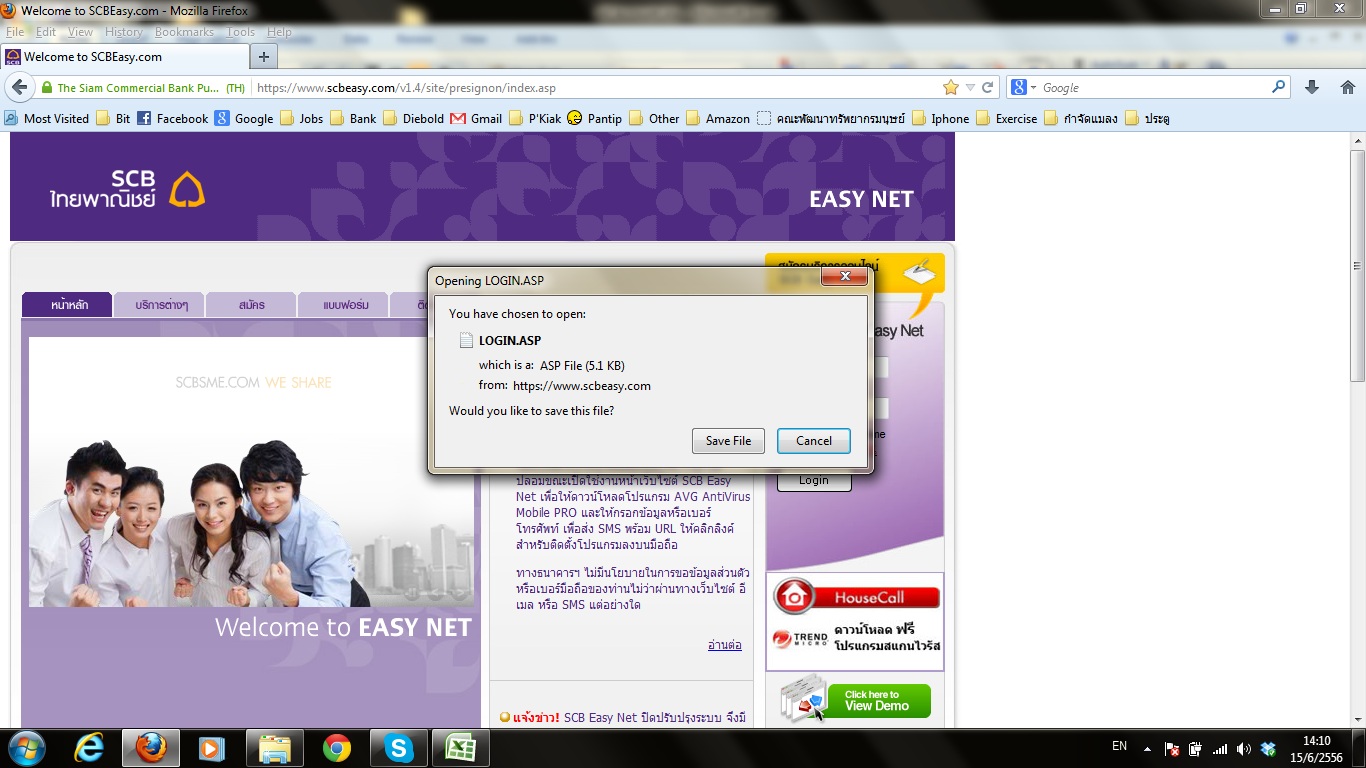Open the Tools menu
This screenshot has height=768, width=1366.
(x=241, y=32)
